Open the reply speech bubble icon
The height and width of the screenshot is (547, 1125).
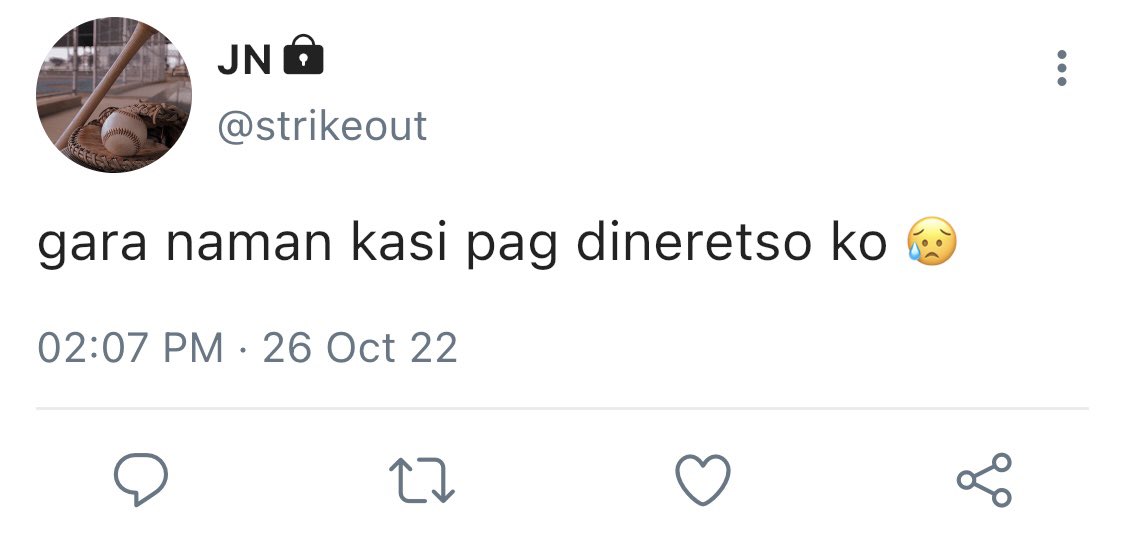[x=141, y=480]
